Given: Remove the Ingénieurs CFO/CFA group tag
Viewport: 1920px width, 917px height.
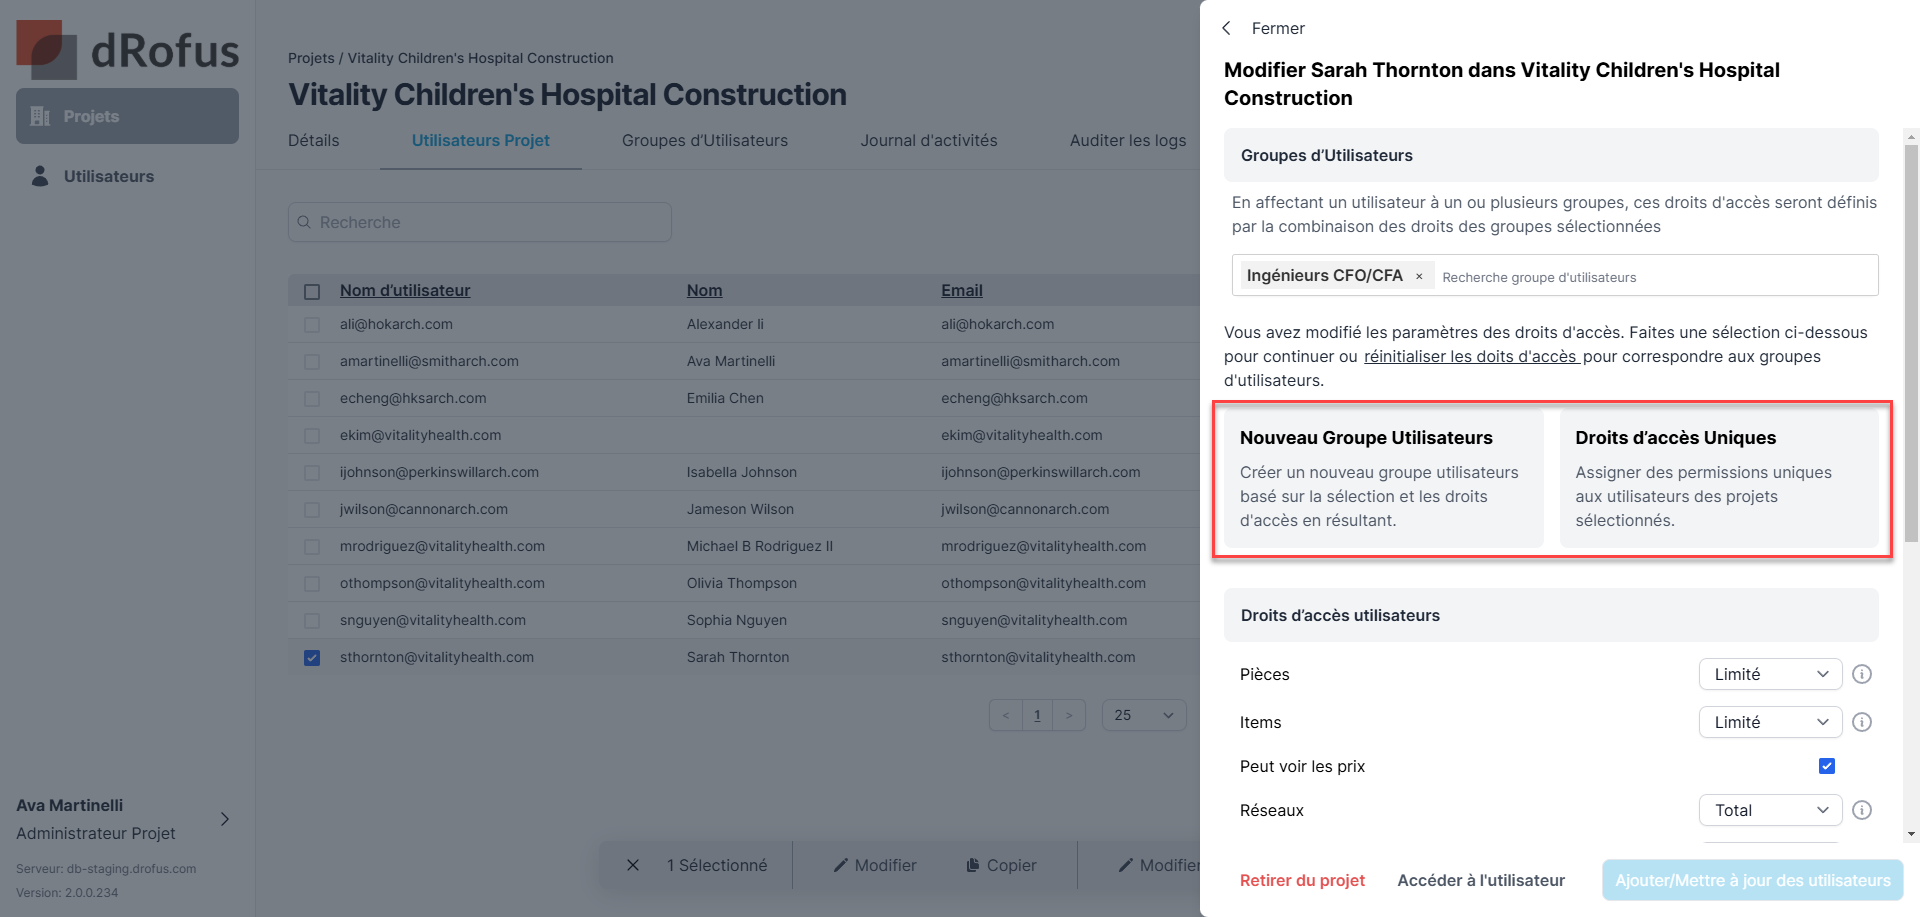Looking at the screenshot, I should pyautogui.click(x=1419, y=276).
